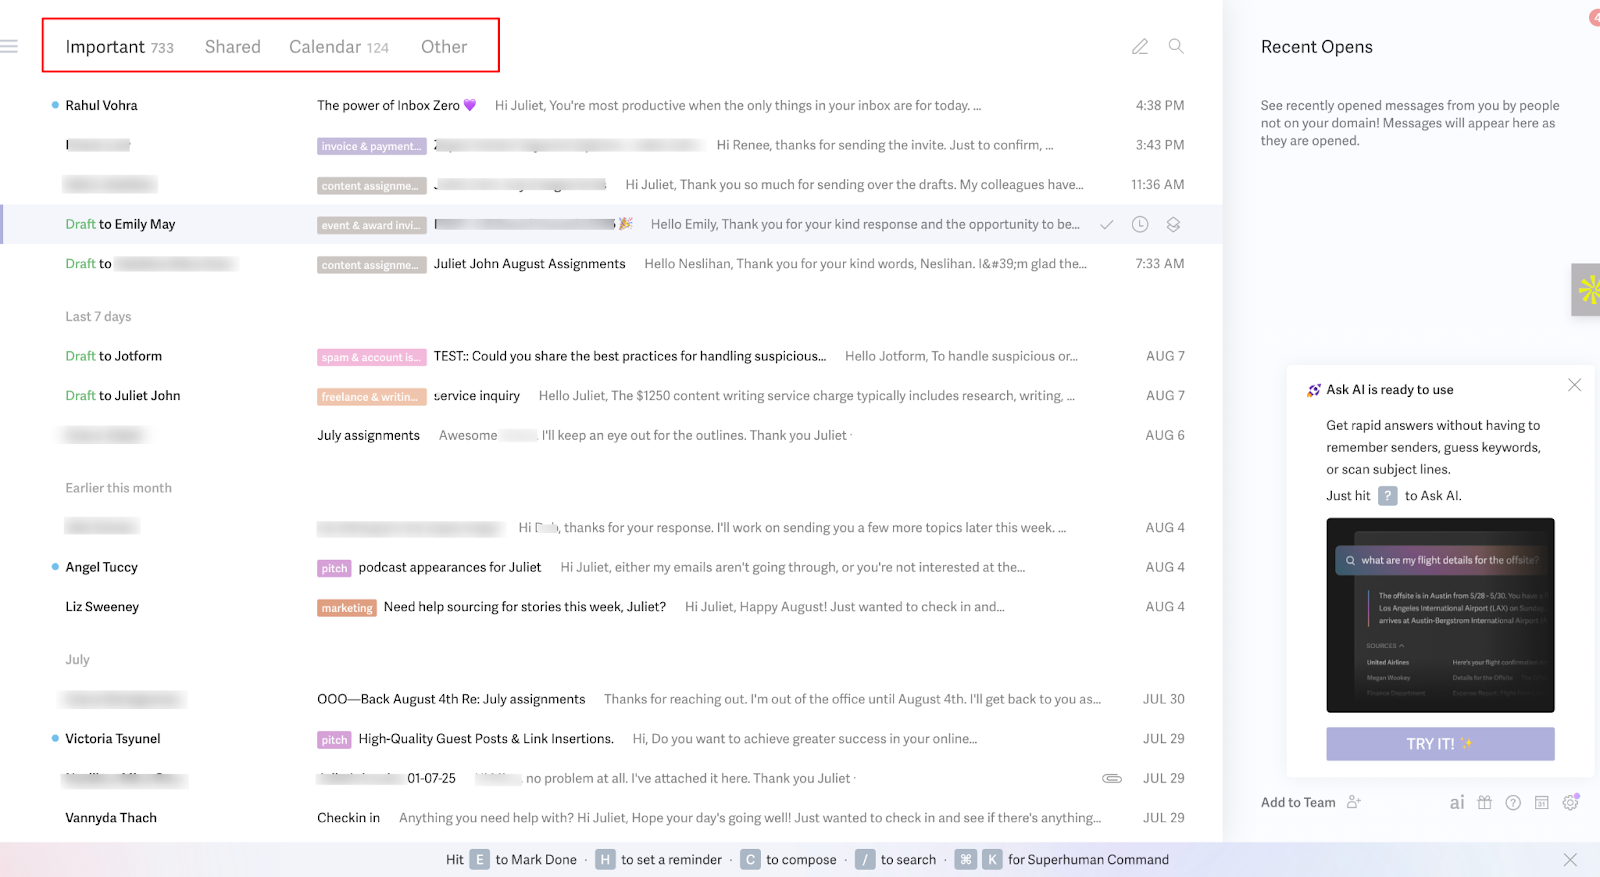
Task: Click the E key hint for Mark Done
Action: [x=480, y=860]
